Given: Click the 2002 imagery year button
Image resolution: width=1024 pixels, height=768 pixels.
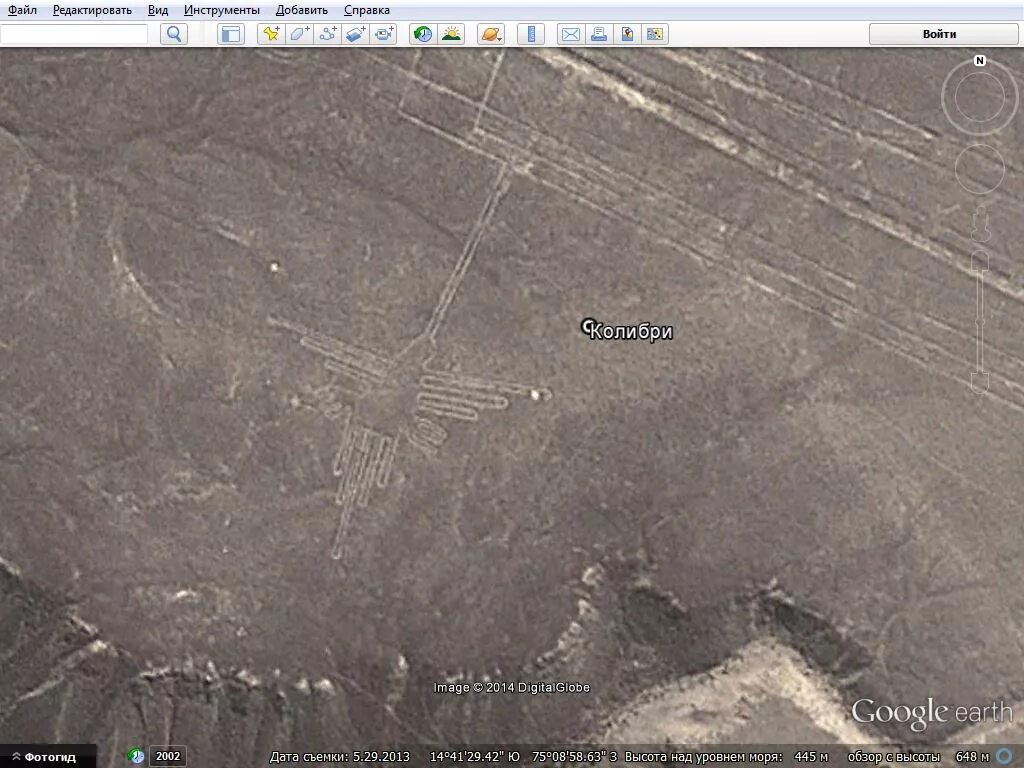Looking at the screenshot, I should (168, 756).
